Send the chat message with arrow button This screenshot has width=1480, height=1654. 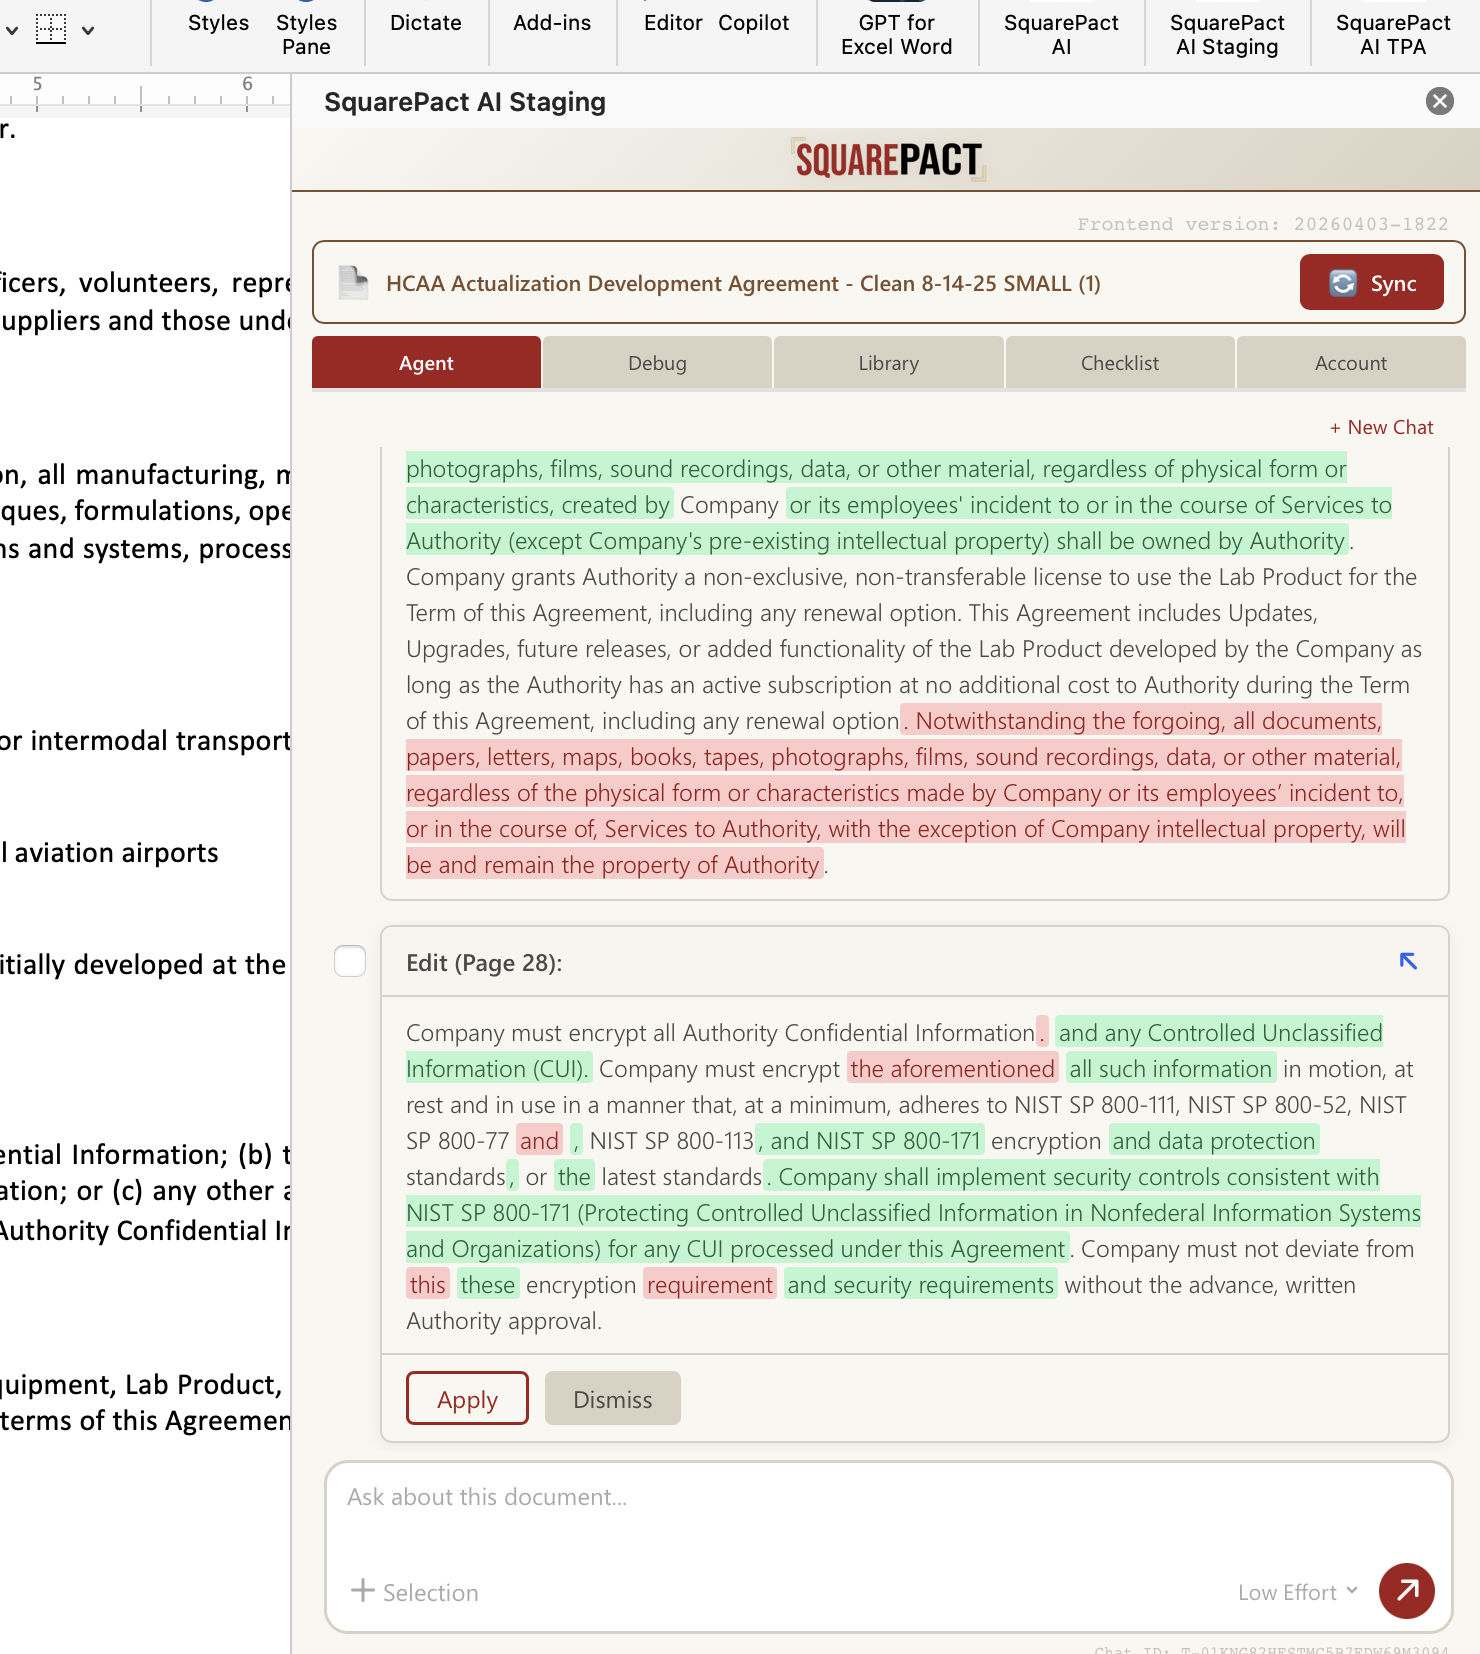tap(1407, 1591)
